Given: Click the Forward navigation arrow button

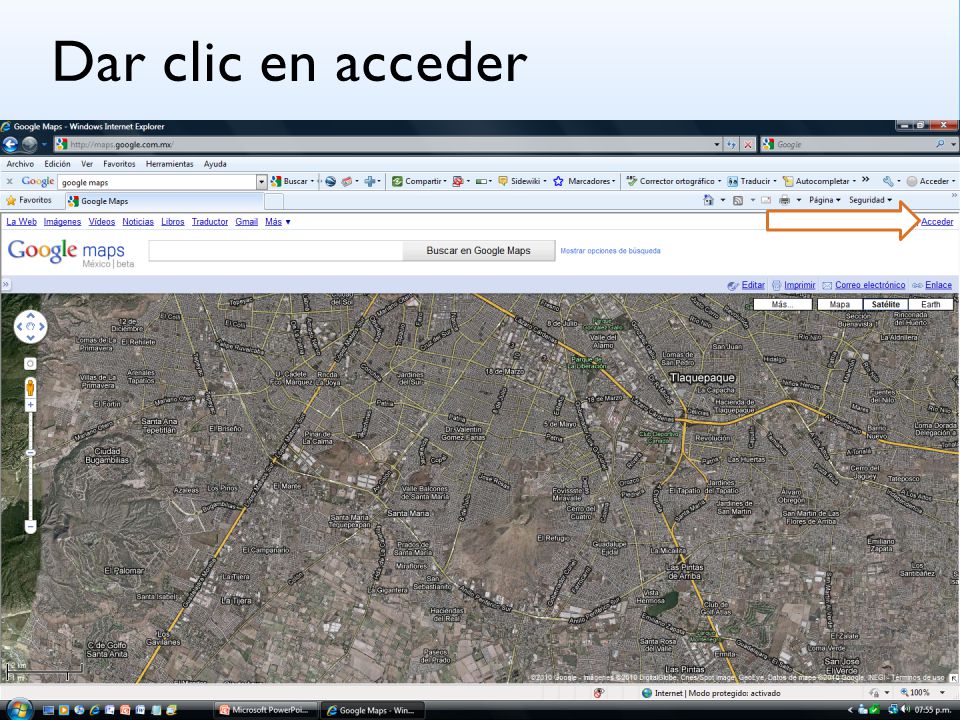Looking at the screenshot, I should click(x=29, y=144).
